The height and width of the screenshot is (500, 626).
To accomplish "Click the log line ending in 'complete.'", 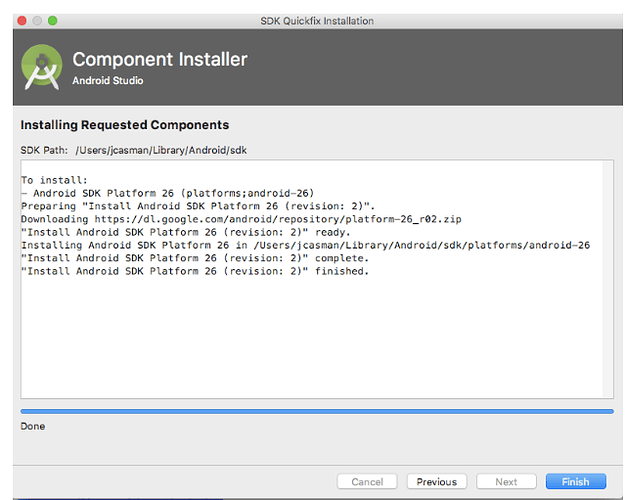I will pyautogui.click(x=195, y=258).
